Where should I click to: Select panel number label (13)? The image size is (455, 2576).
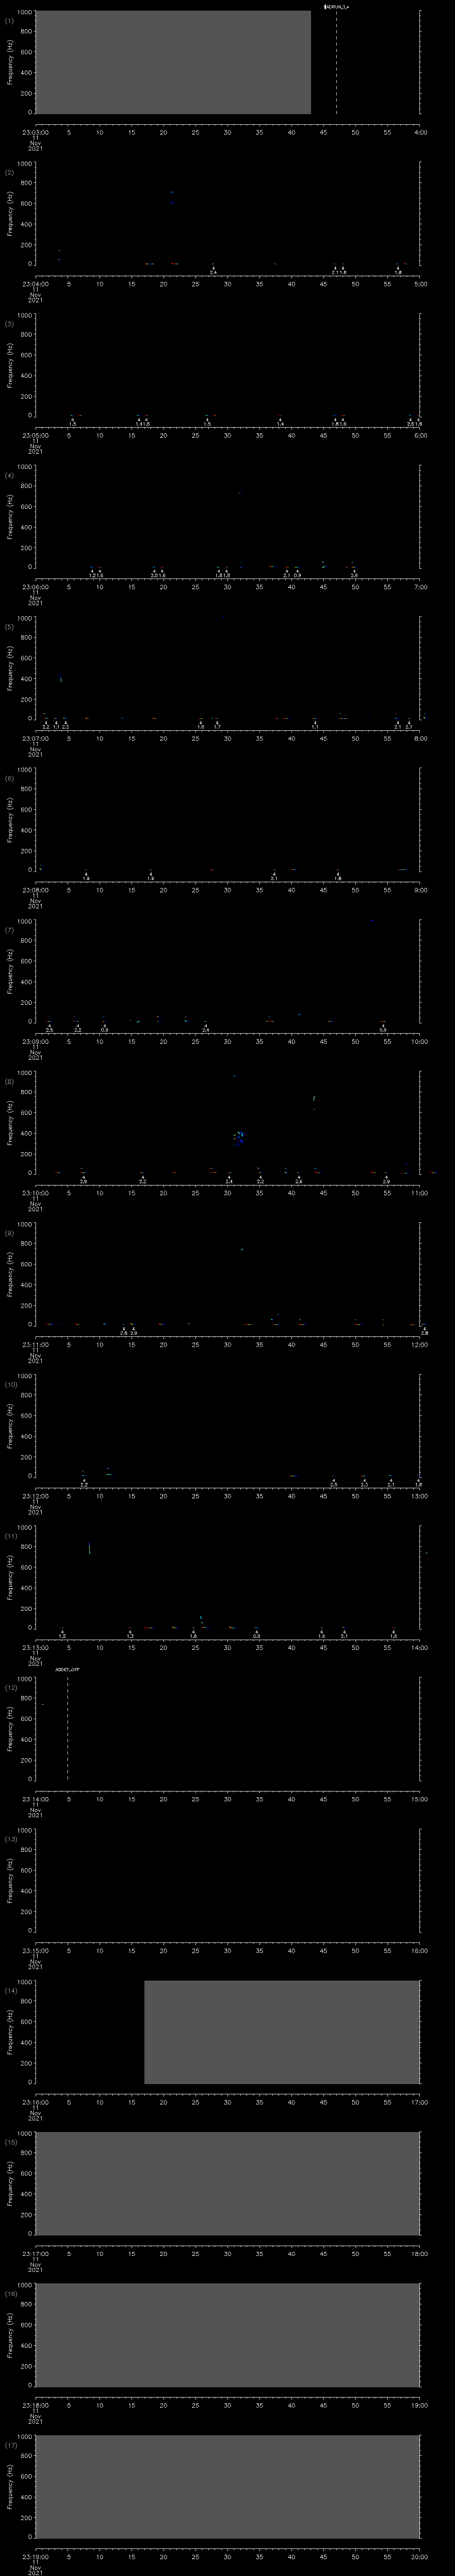tap(10, 1838)
